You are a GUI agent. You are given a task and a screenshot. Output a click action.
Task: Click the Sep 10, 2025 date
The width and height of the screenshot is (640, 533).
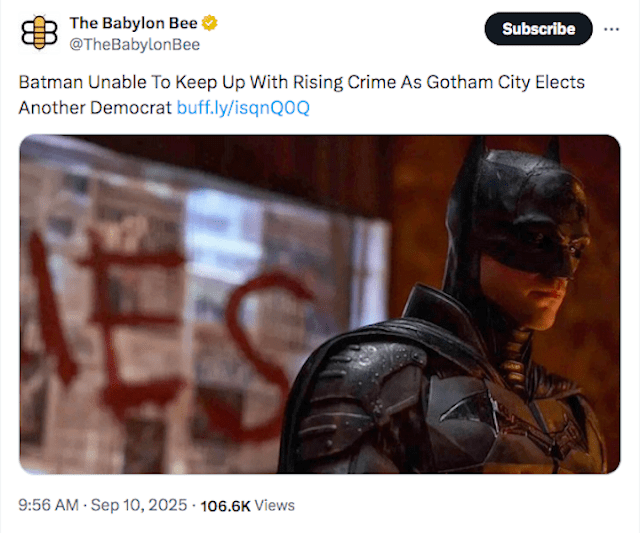(138, 505)
